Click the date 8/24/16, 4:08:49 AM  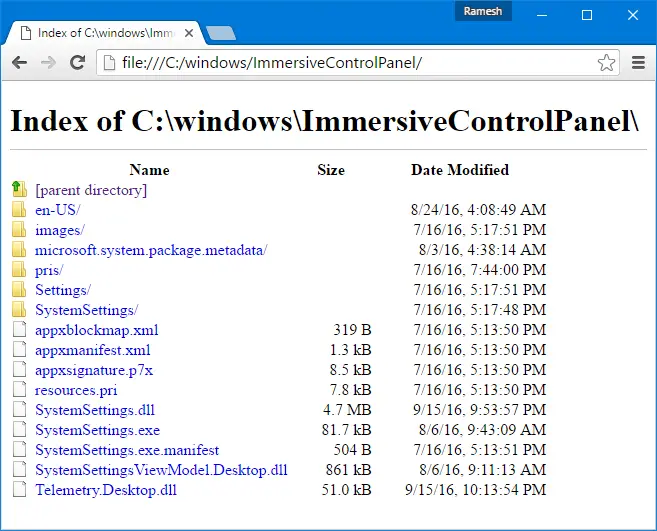click(x=479, y=209)
